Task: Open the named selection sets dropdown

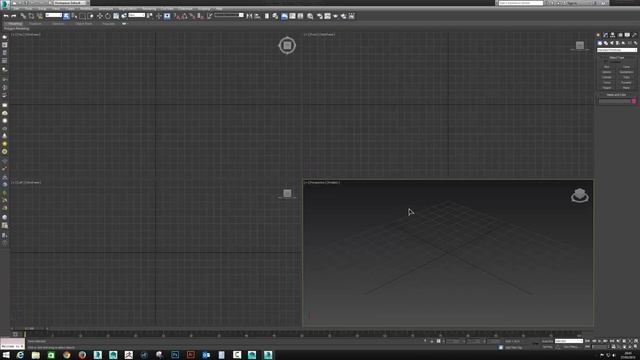Action: [x=229, y=15]
